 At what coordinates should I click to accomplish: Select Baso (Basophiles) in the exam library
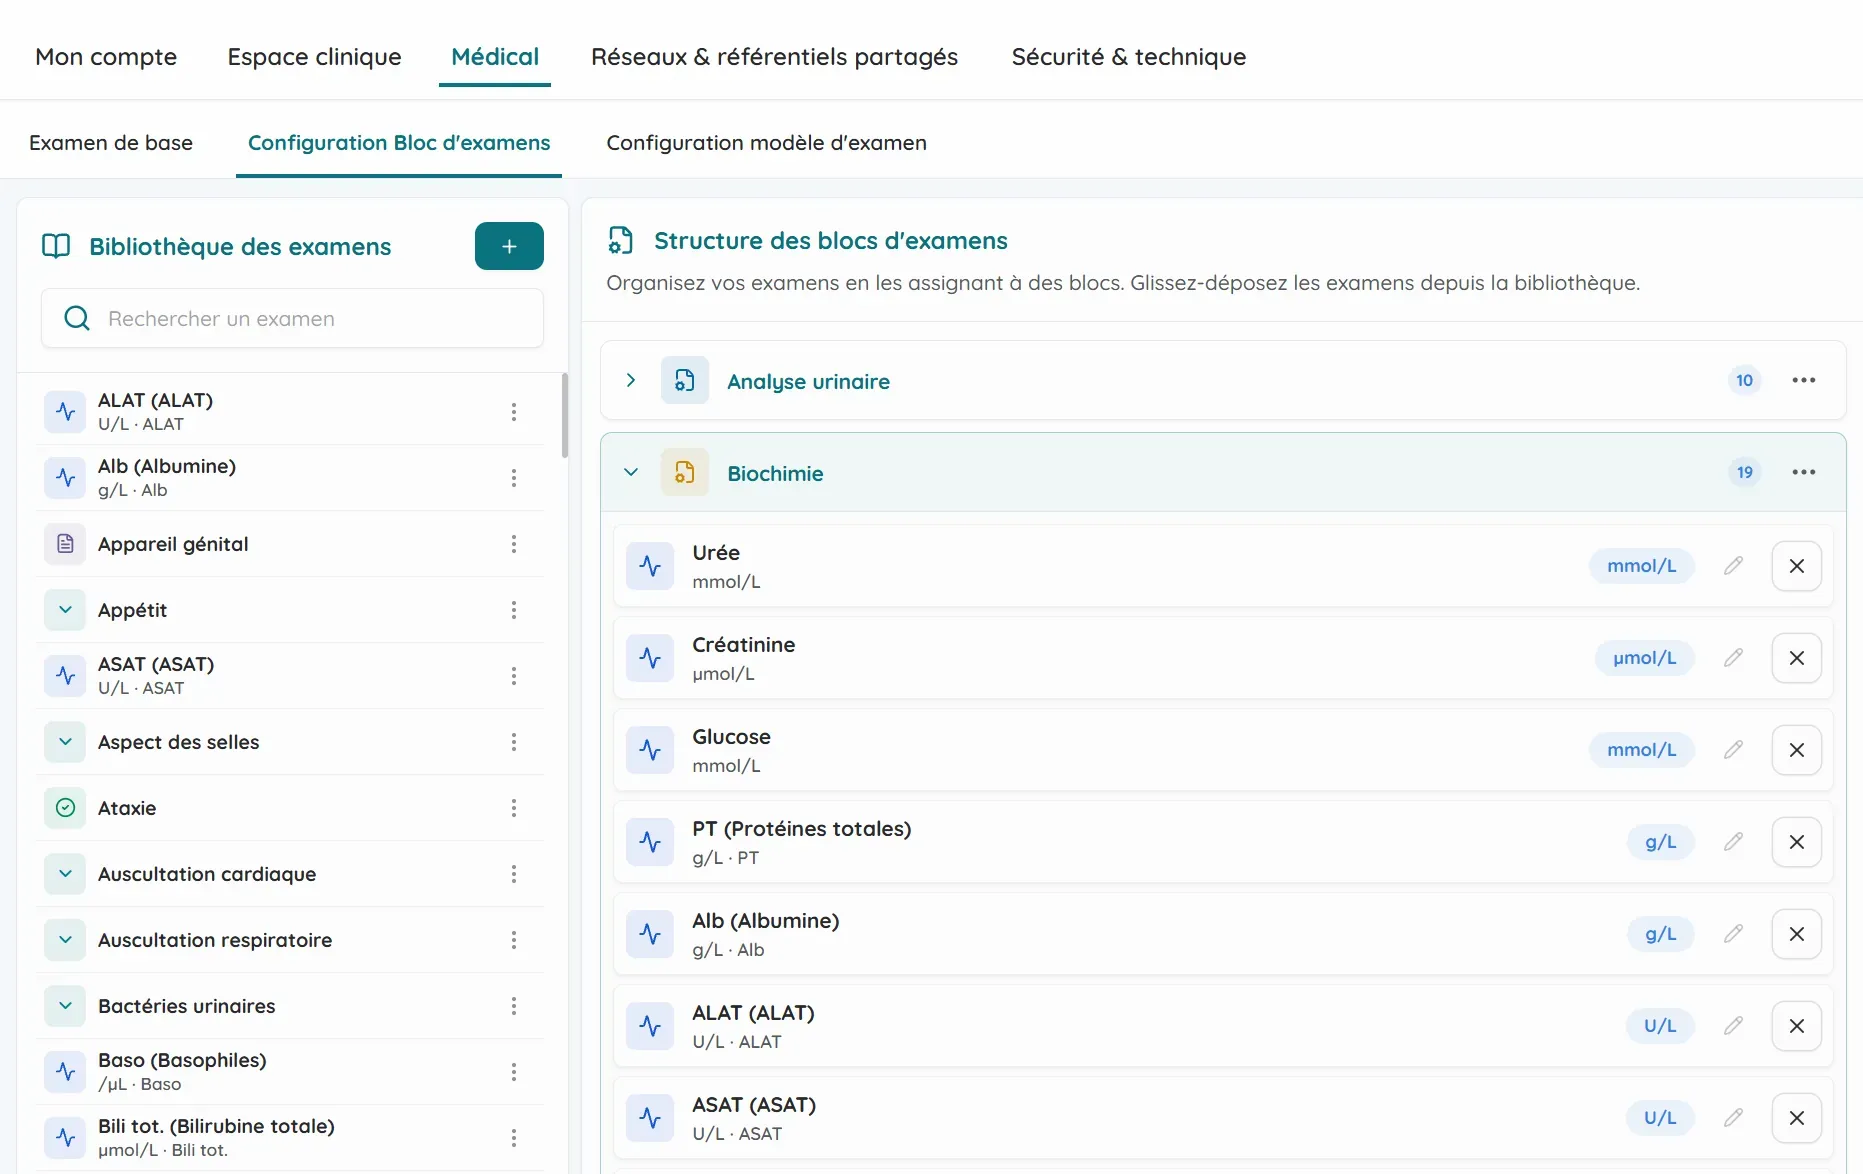290,1072
